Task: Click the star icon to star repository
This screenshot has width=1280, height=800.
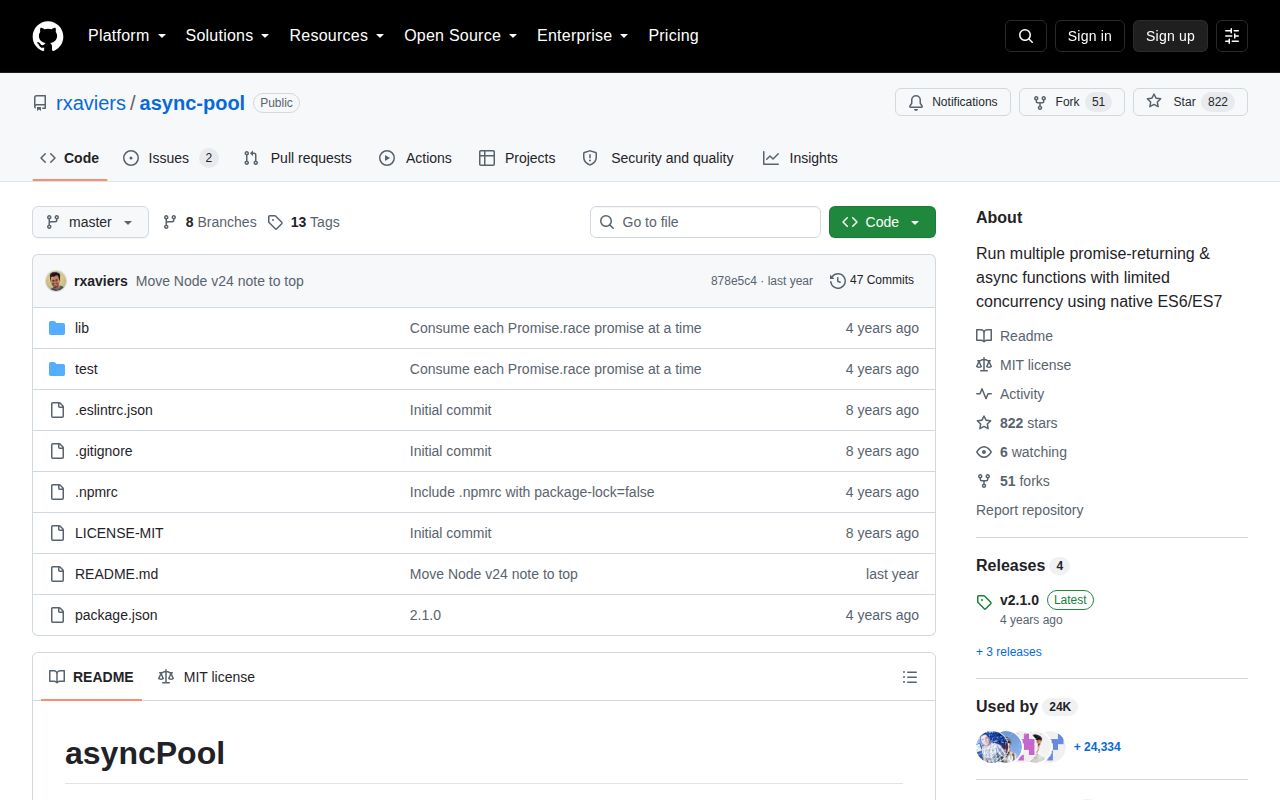Action: pos(1154,102)
